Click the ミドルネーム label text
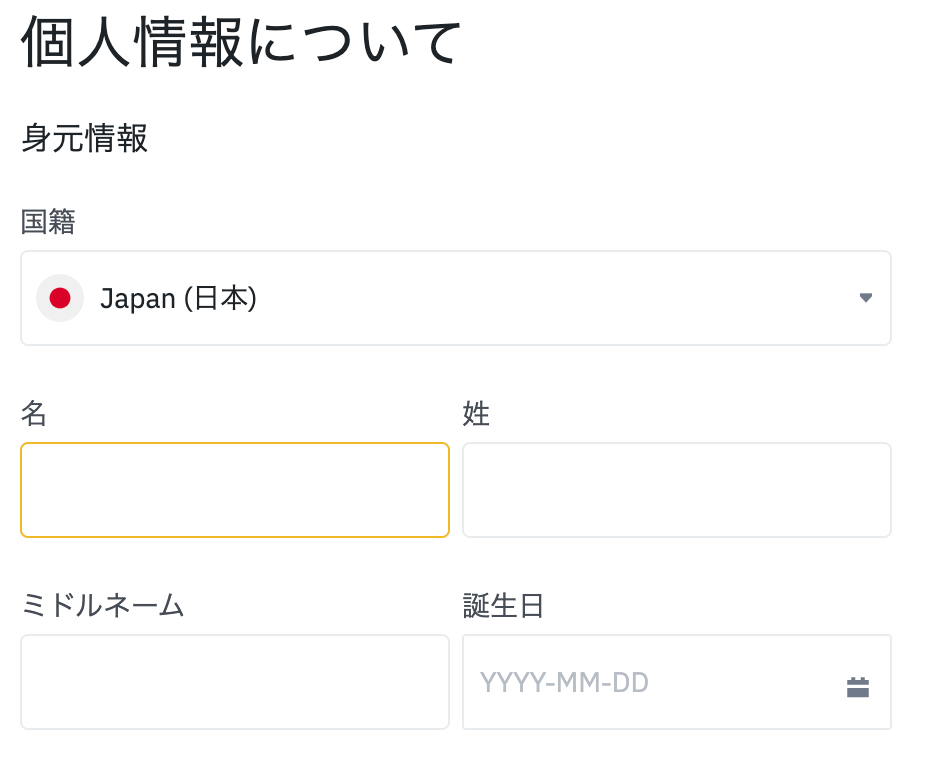This screenshot has width=932, height=778. coord(102,605)
